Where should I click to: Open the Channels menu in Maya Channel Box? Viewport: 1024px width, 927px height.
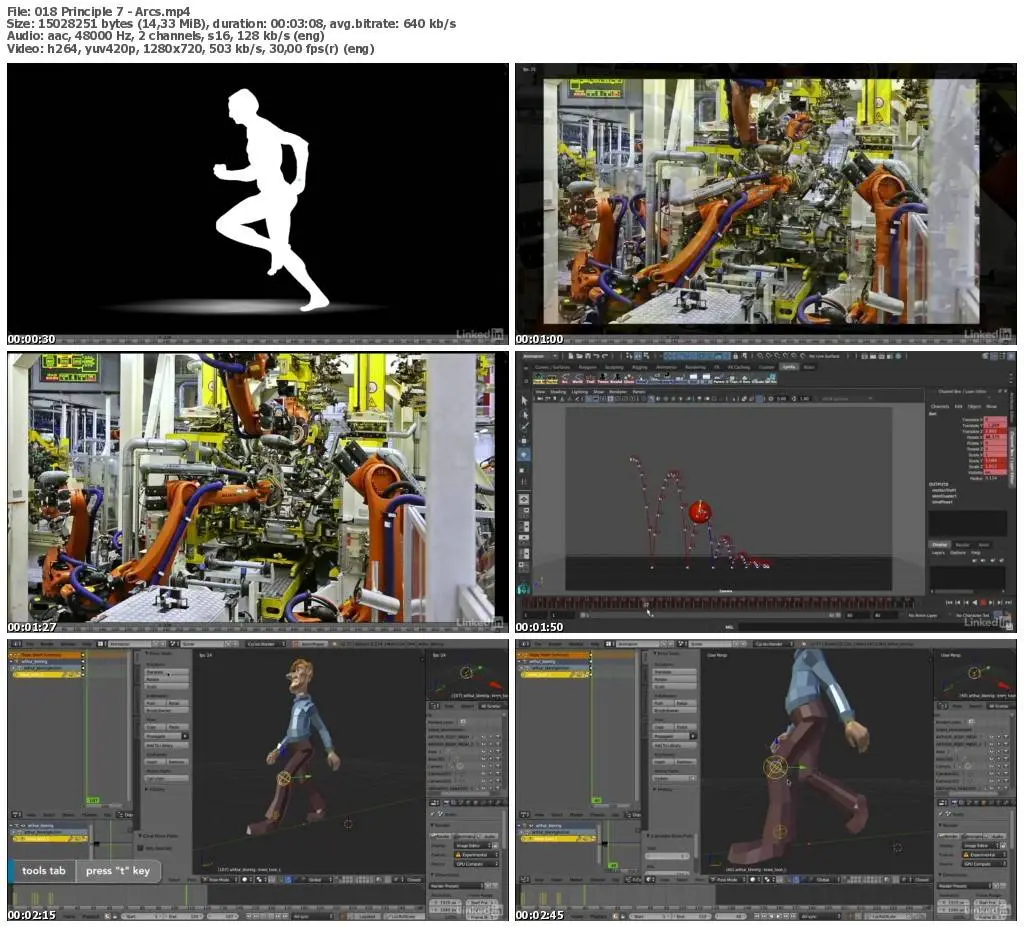(x=940, y=406)
